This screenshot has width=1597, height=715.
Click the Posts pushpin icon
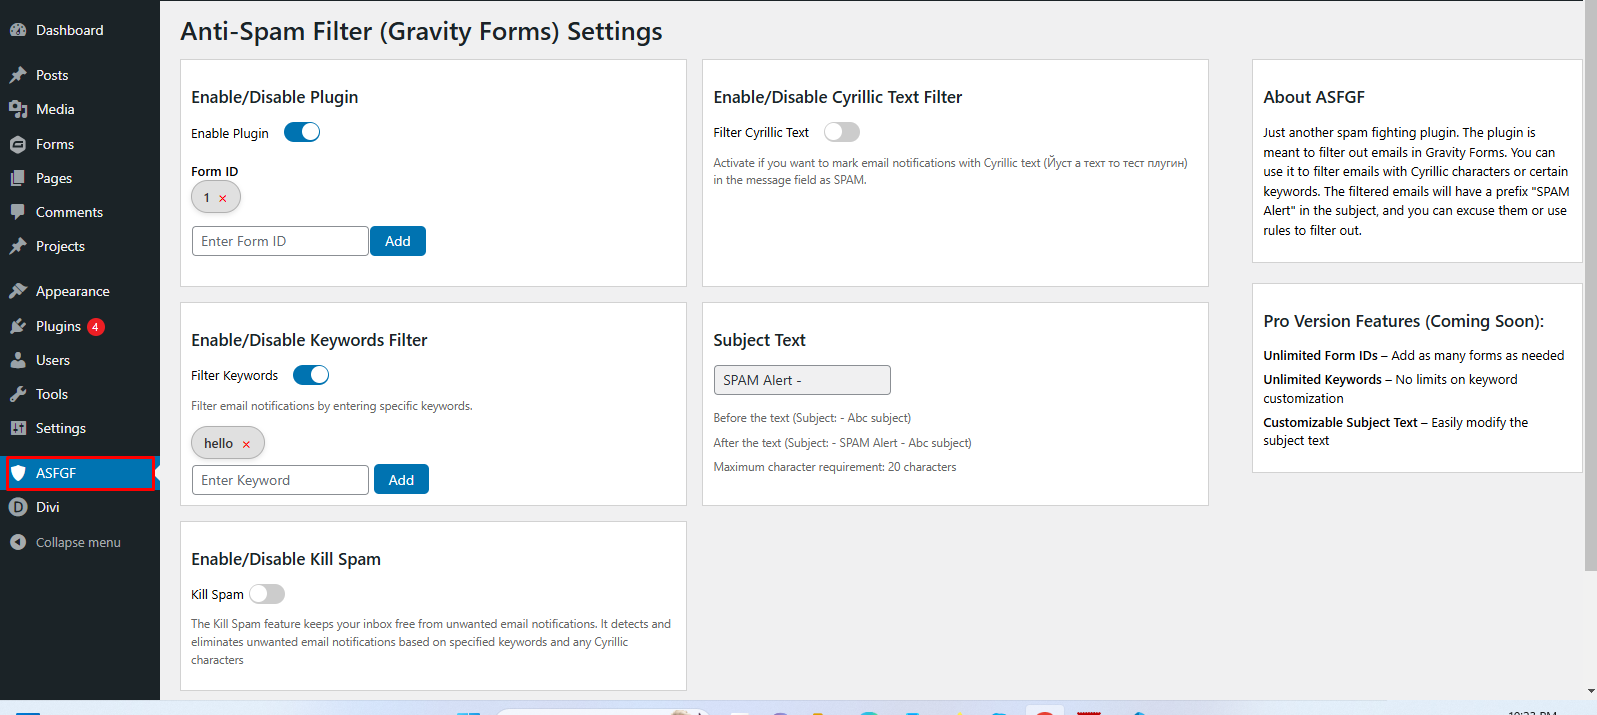[18, 75]
